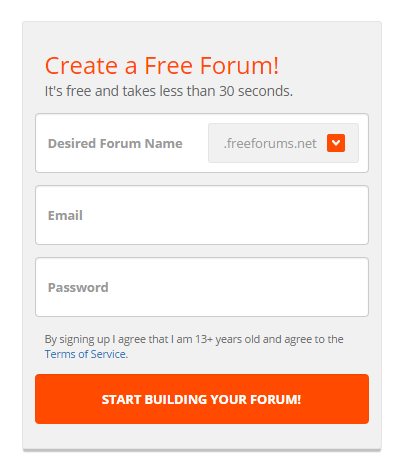Image resolution: width=403 pixels, height=469 pixels.
Task: Submit the forum signup with orange button
Action: point(202,399)
